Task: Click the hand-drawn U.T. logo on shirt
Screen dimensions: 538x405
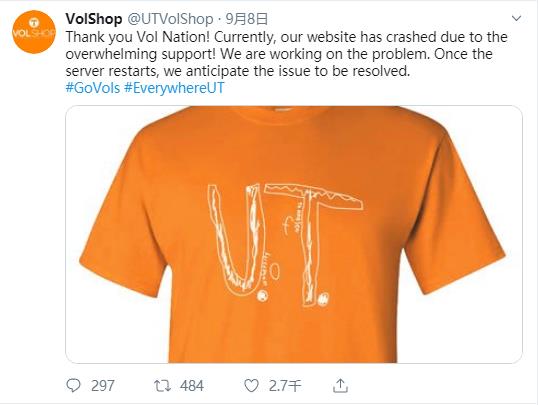Action: coord(285,244)
